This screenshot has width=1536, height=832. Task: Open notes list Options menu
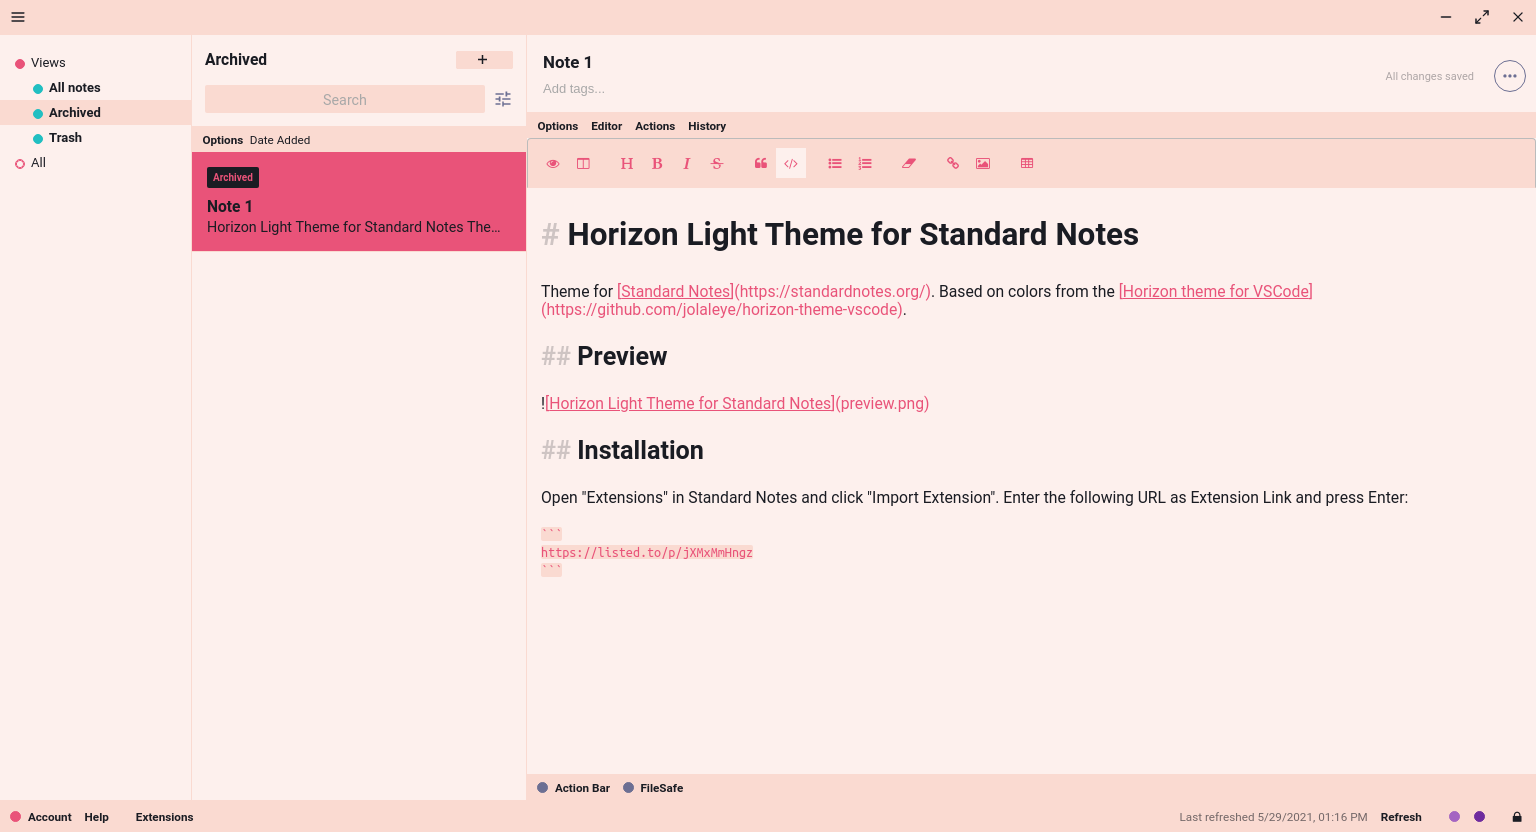click(222, 140)
